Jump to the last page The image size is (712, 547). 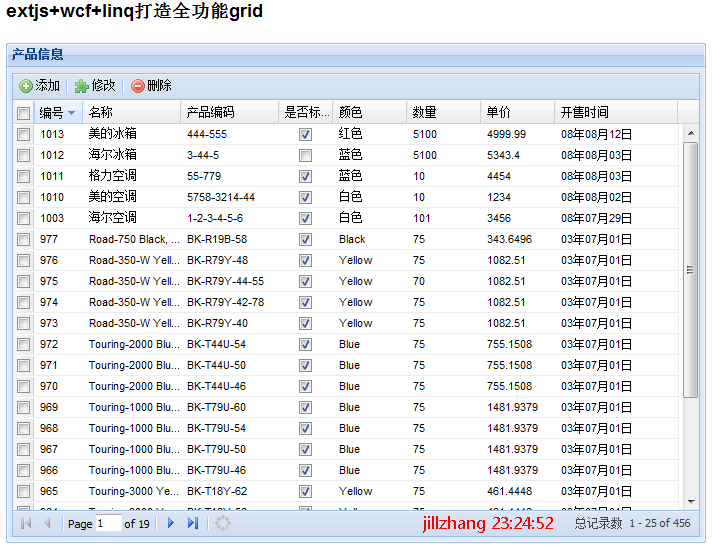[x=192, y=523]
